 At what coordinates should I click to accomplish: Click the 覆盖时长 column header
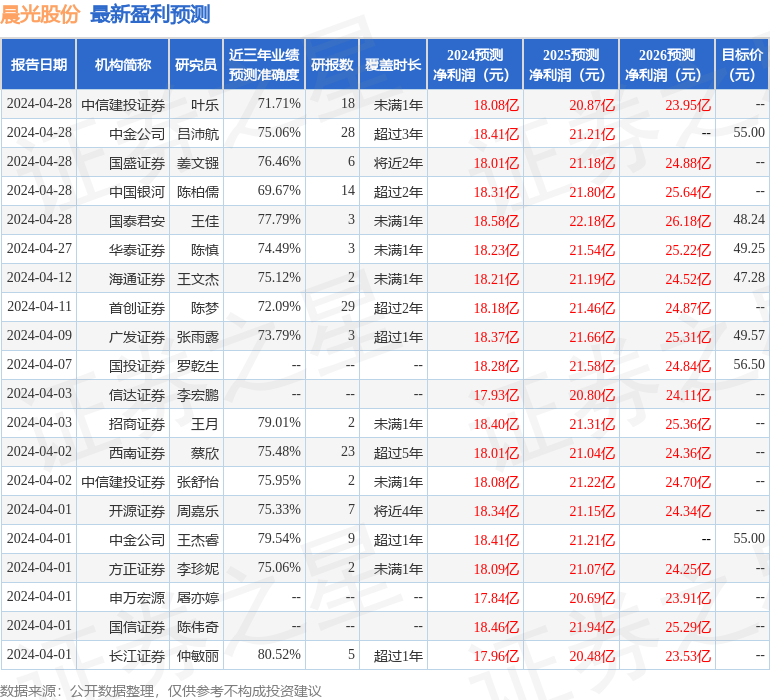tap(393, 64)
